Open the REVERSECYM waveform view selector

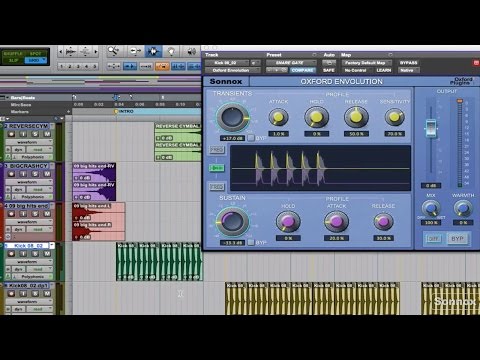pos(29,142)
